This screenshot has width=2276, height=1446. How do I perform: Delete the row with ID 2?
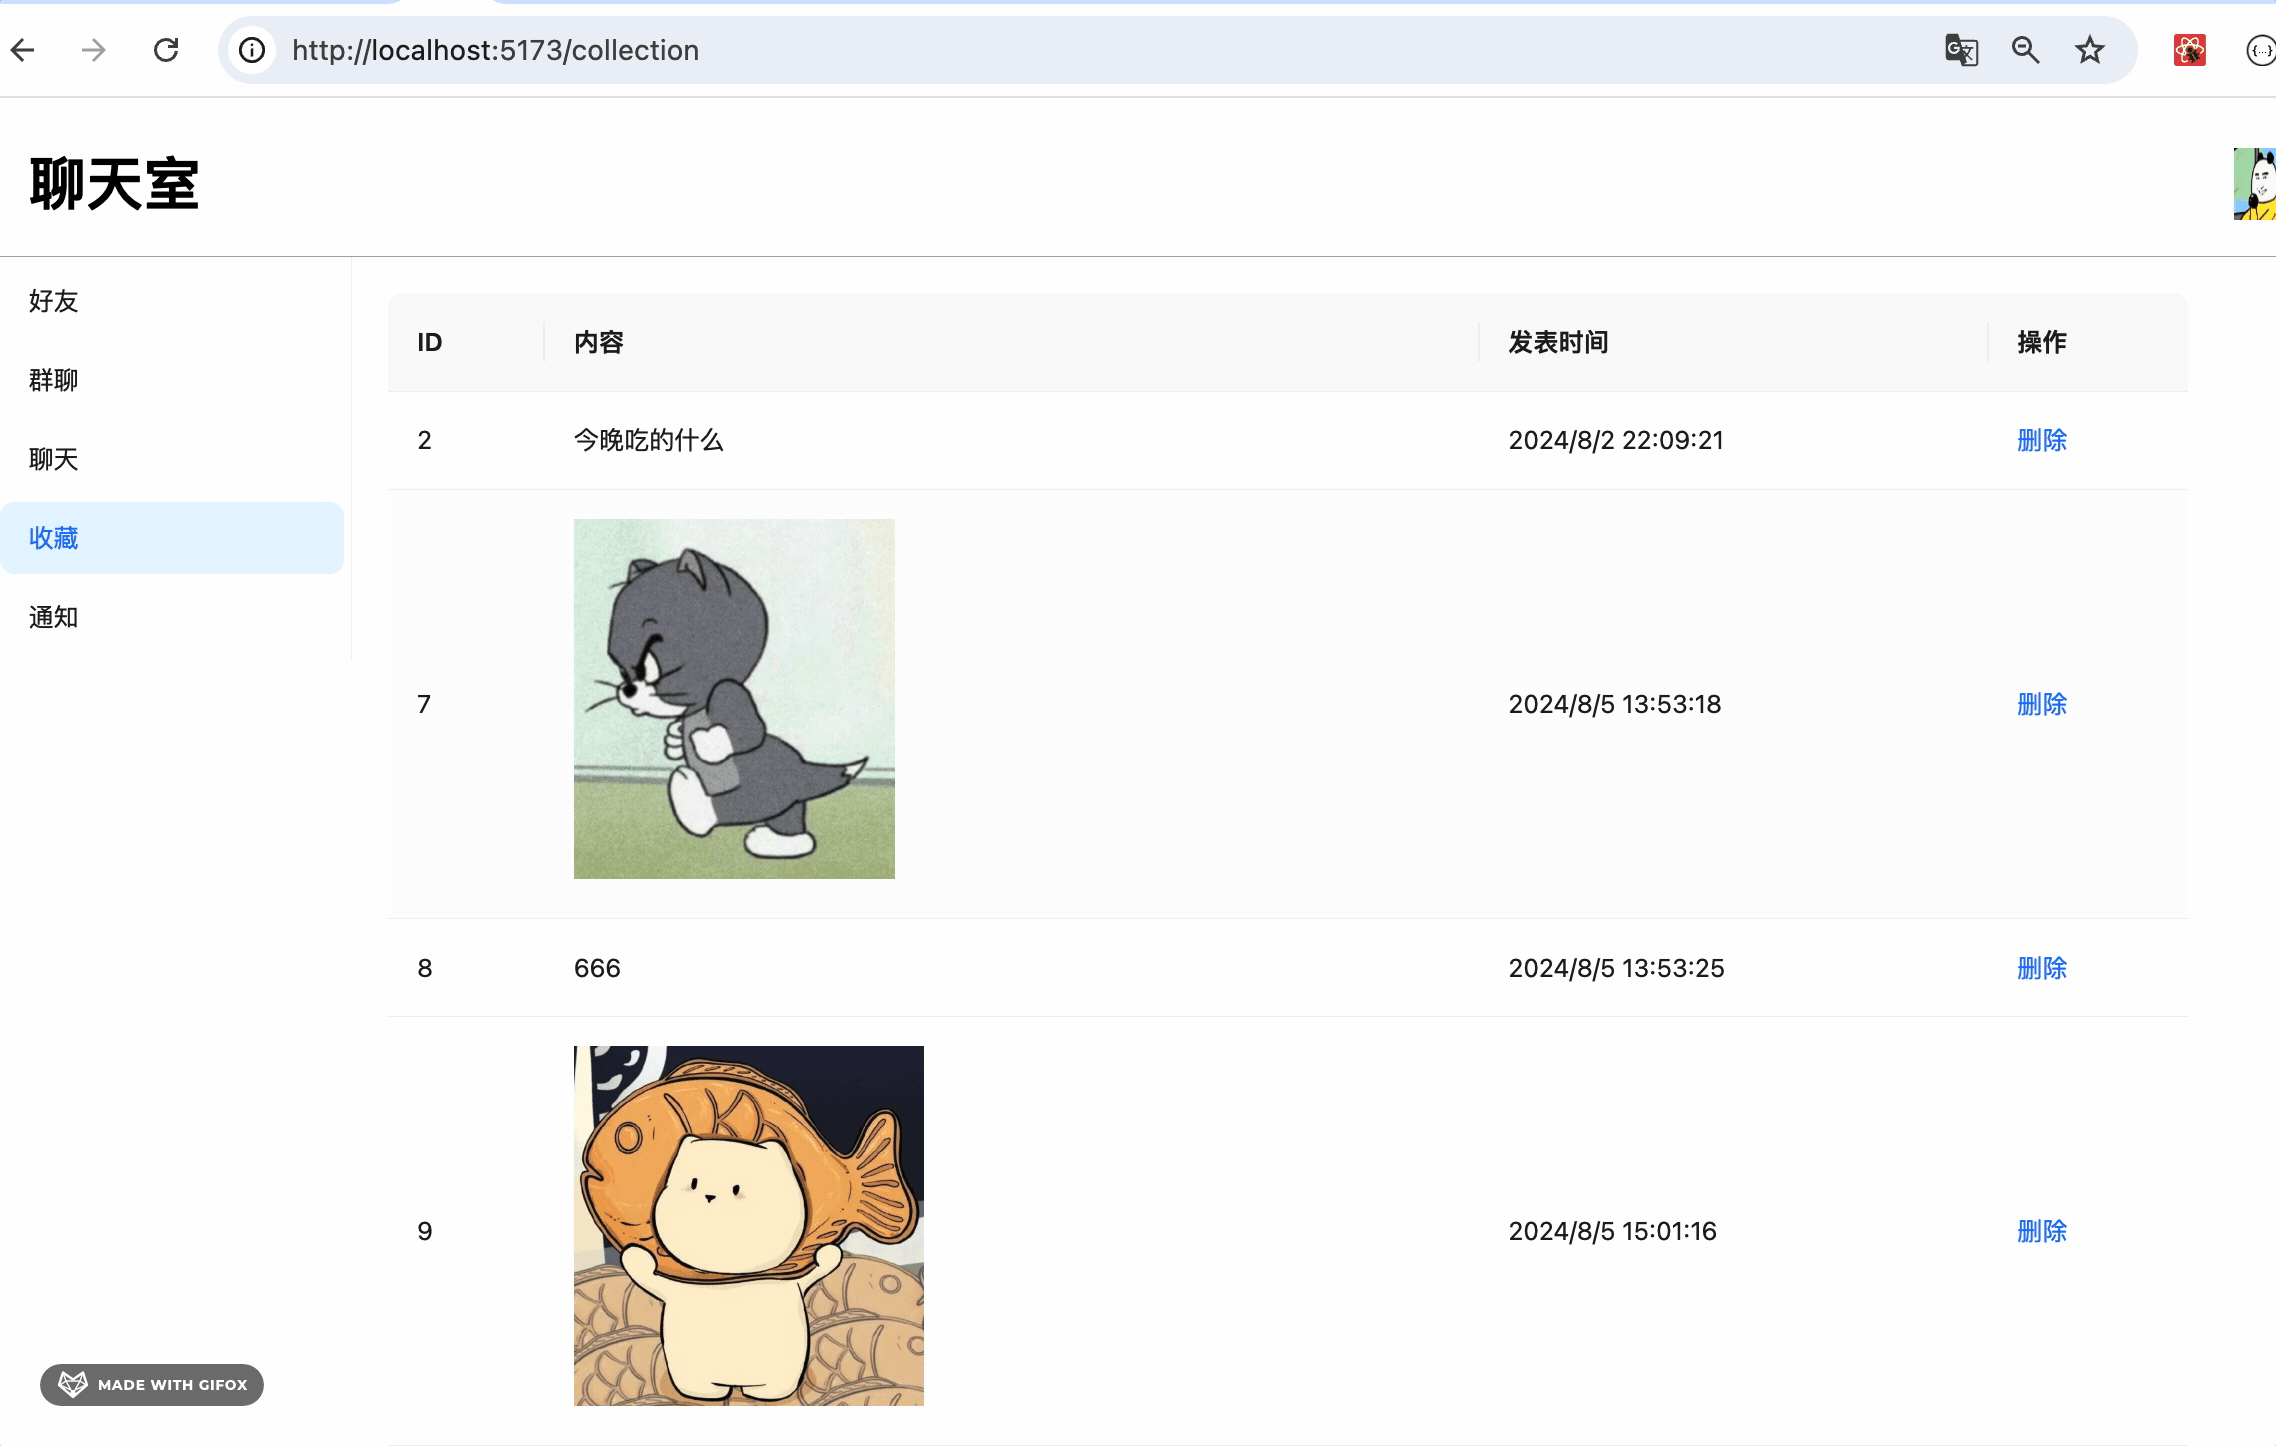pos(2041,440)
